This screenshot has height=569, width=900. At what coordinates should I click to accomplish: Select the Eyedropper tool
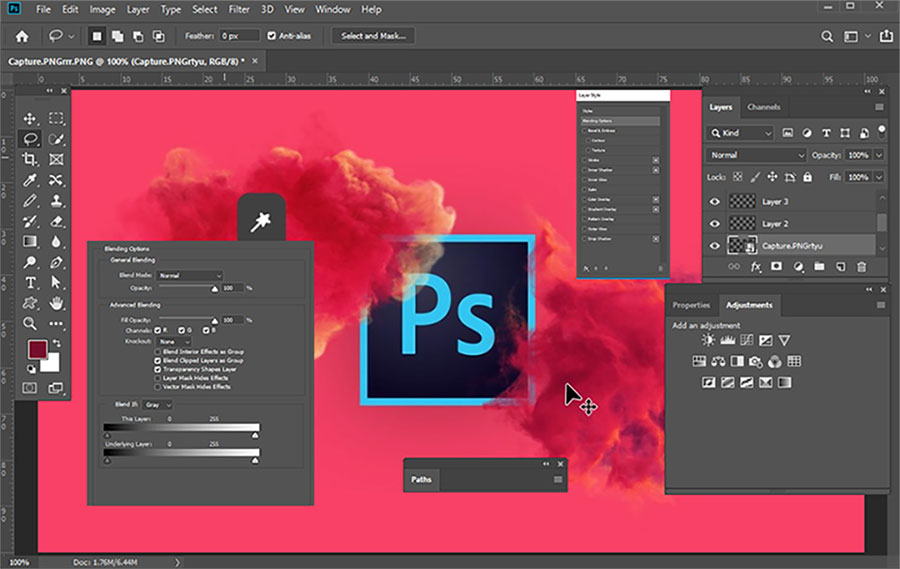[x=30, y=180]
